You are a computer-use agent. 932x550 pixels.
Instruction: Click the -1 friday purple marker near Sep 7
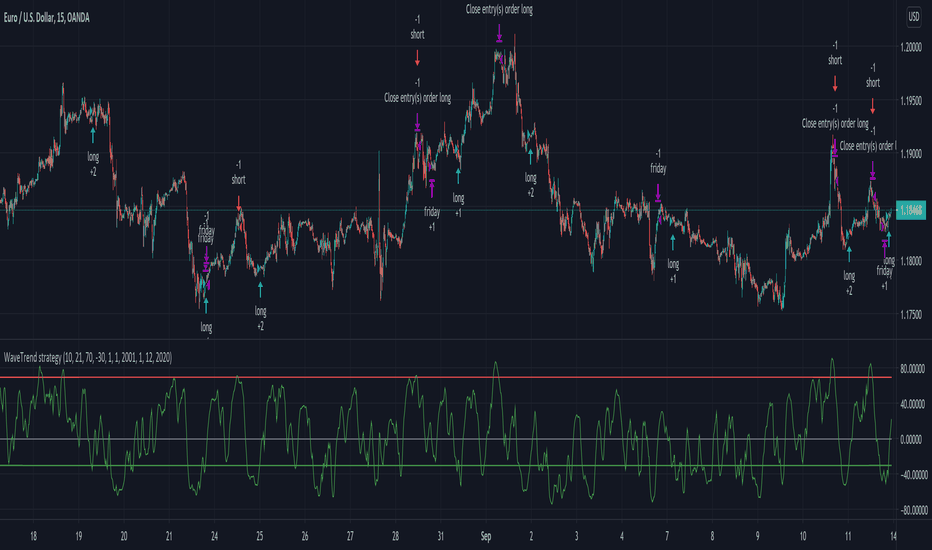click(x=658, y=193)
